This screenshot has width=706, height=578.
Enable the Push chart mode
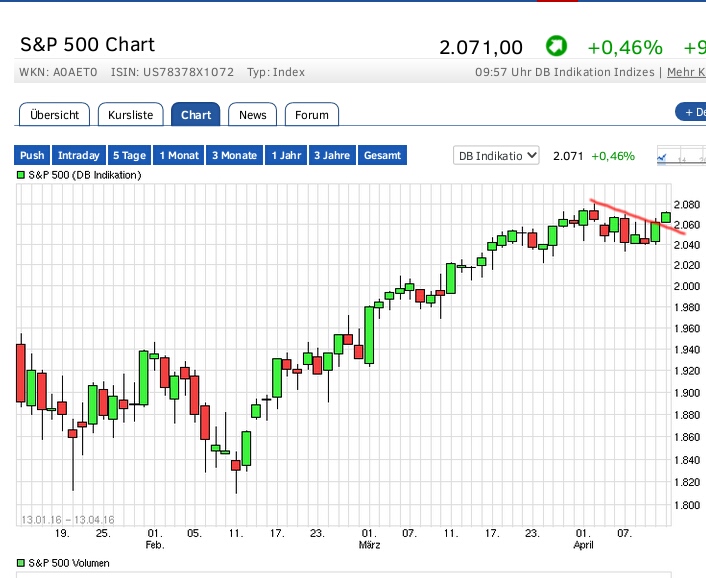coord(32,155)
